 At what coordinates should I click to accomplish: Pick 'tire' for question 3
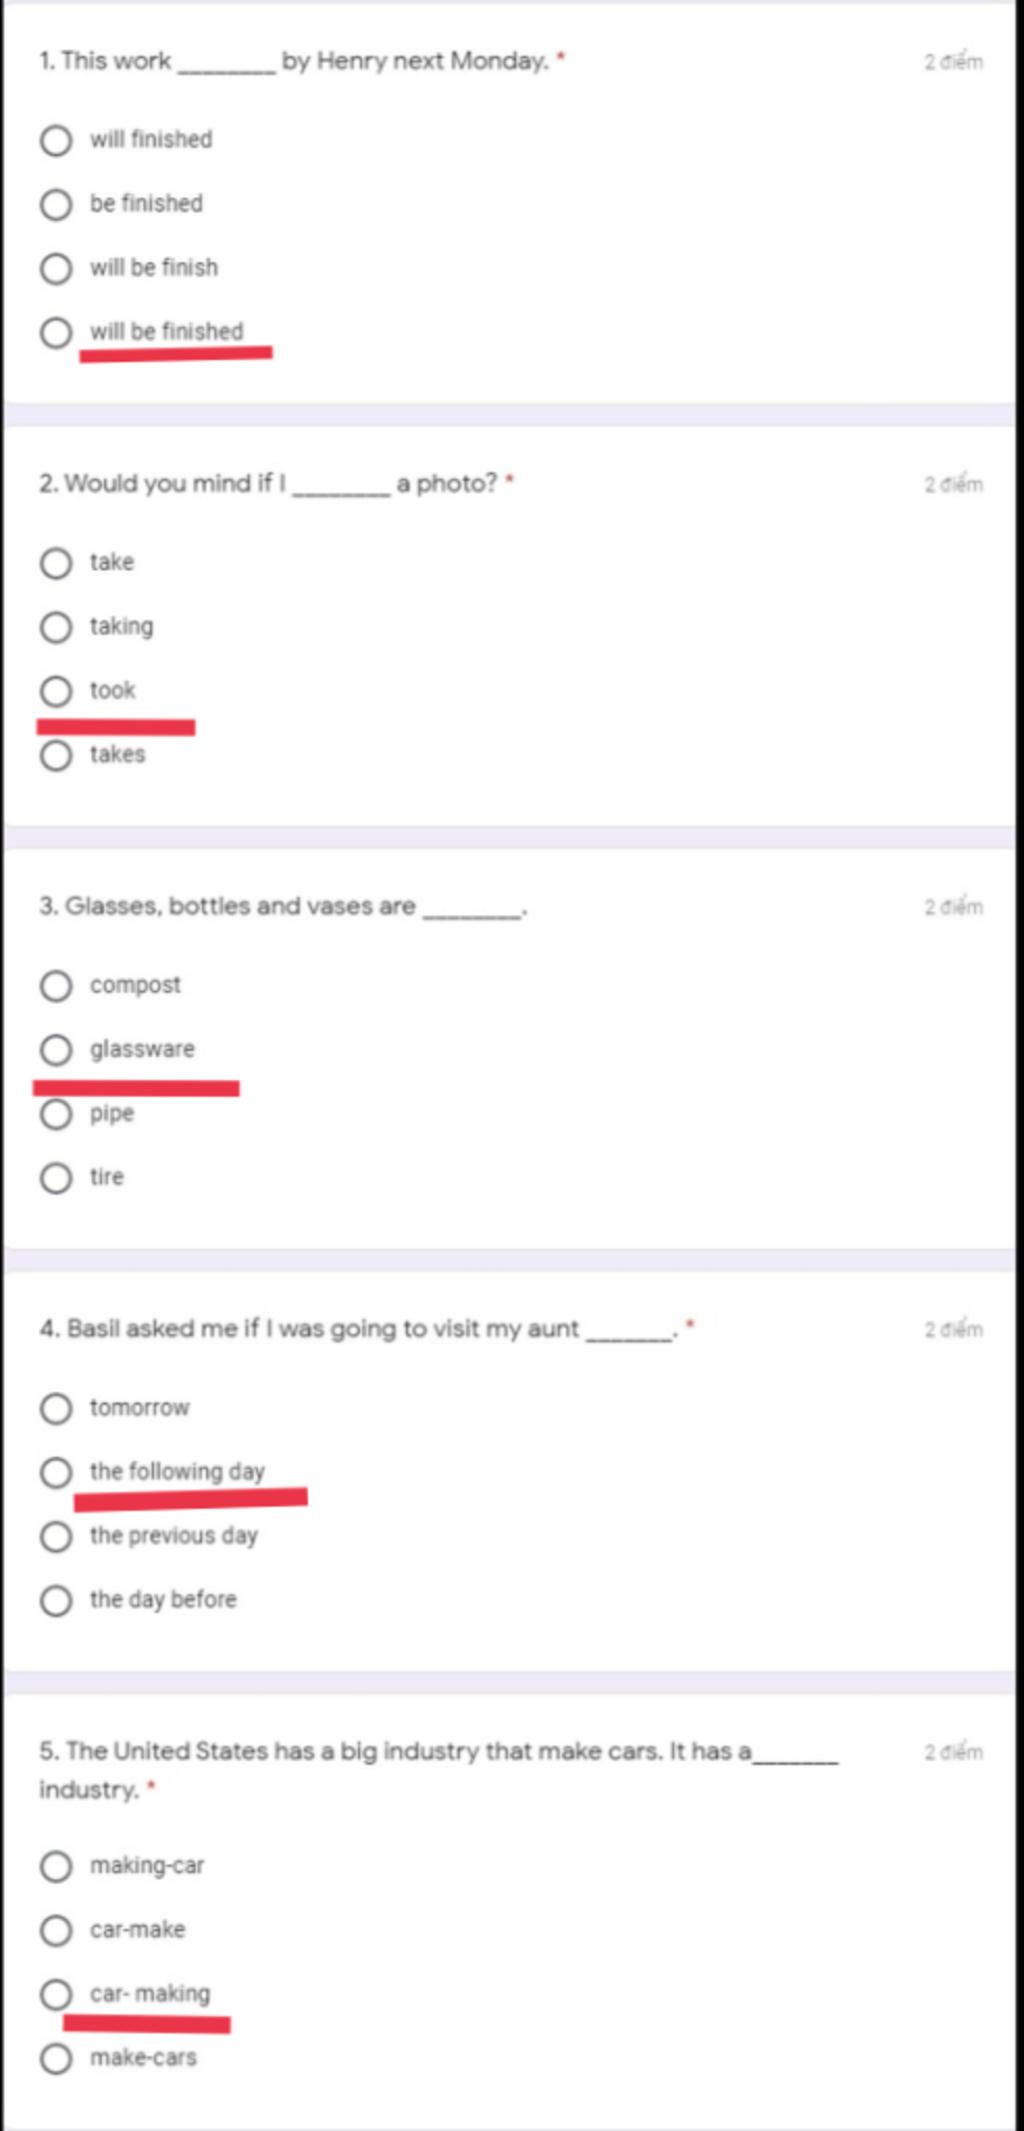(x=56, y=1178)
